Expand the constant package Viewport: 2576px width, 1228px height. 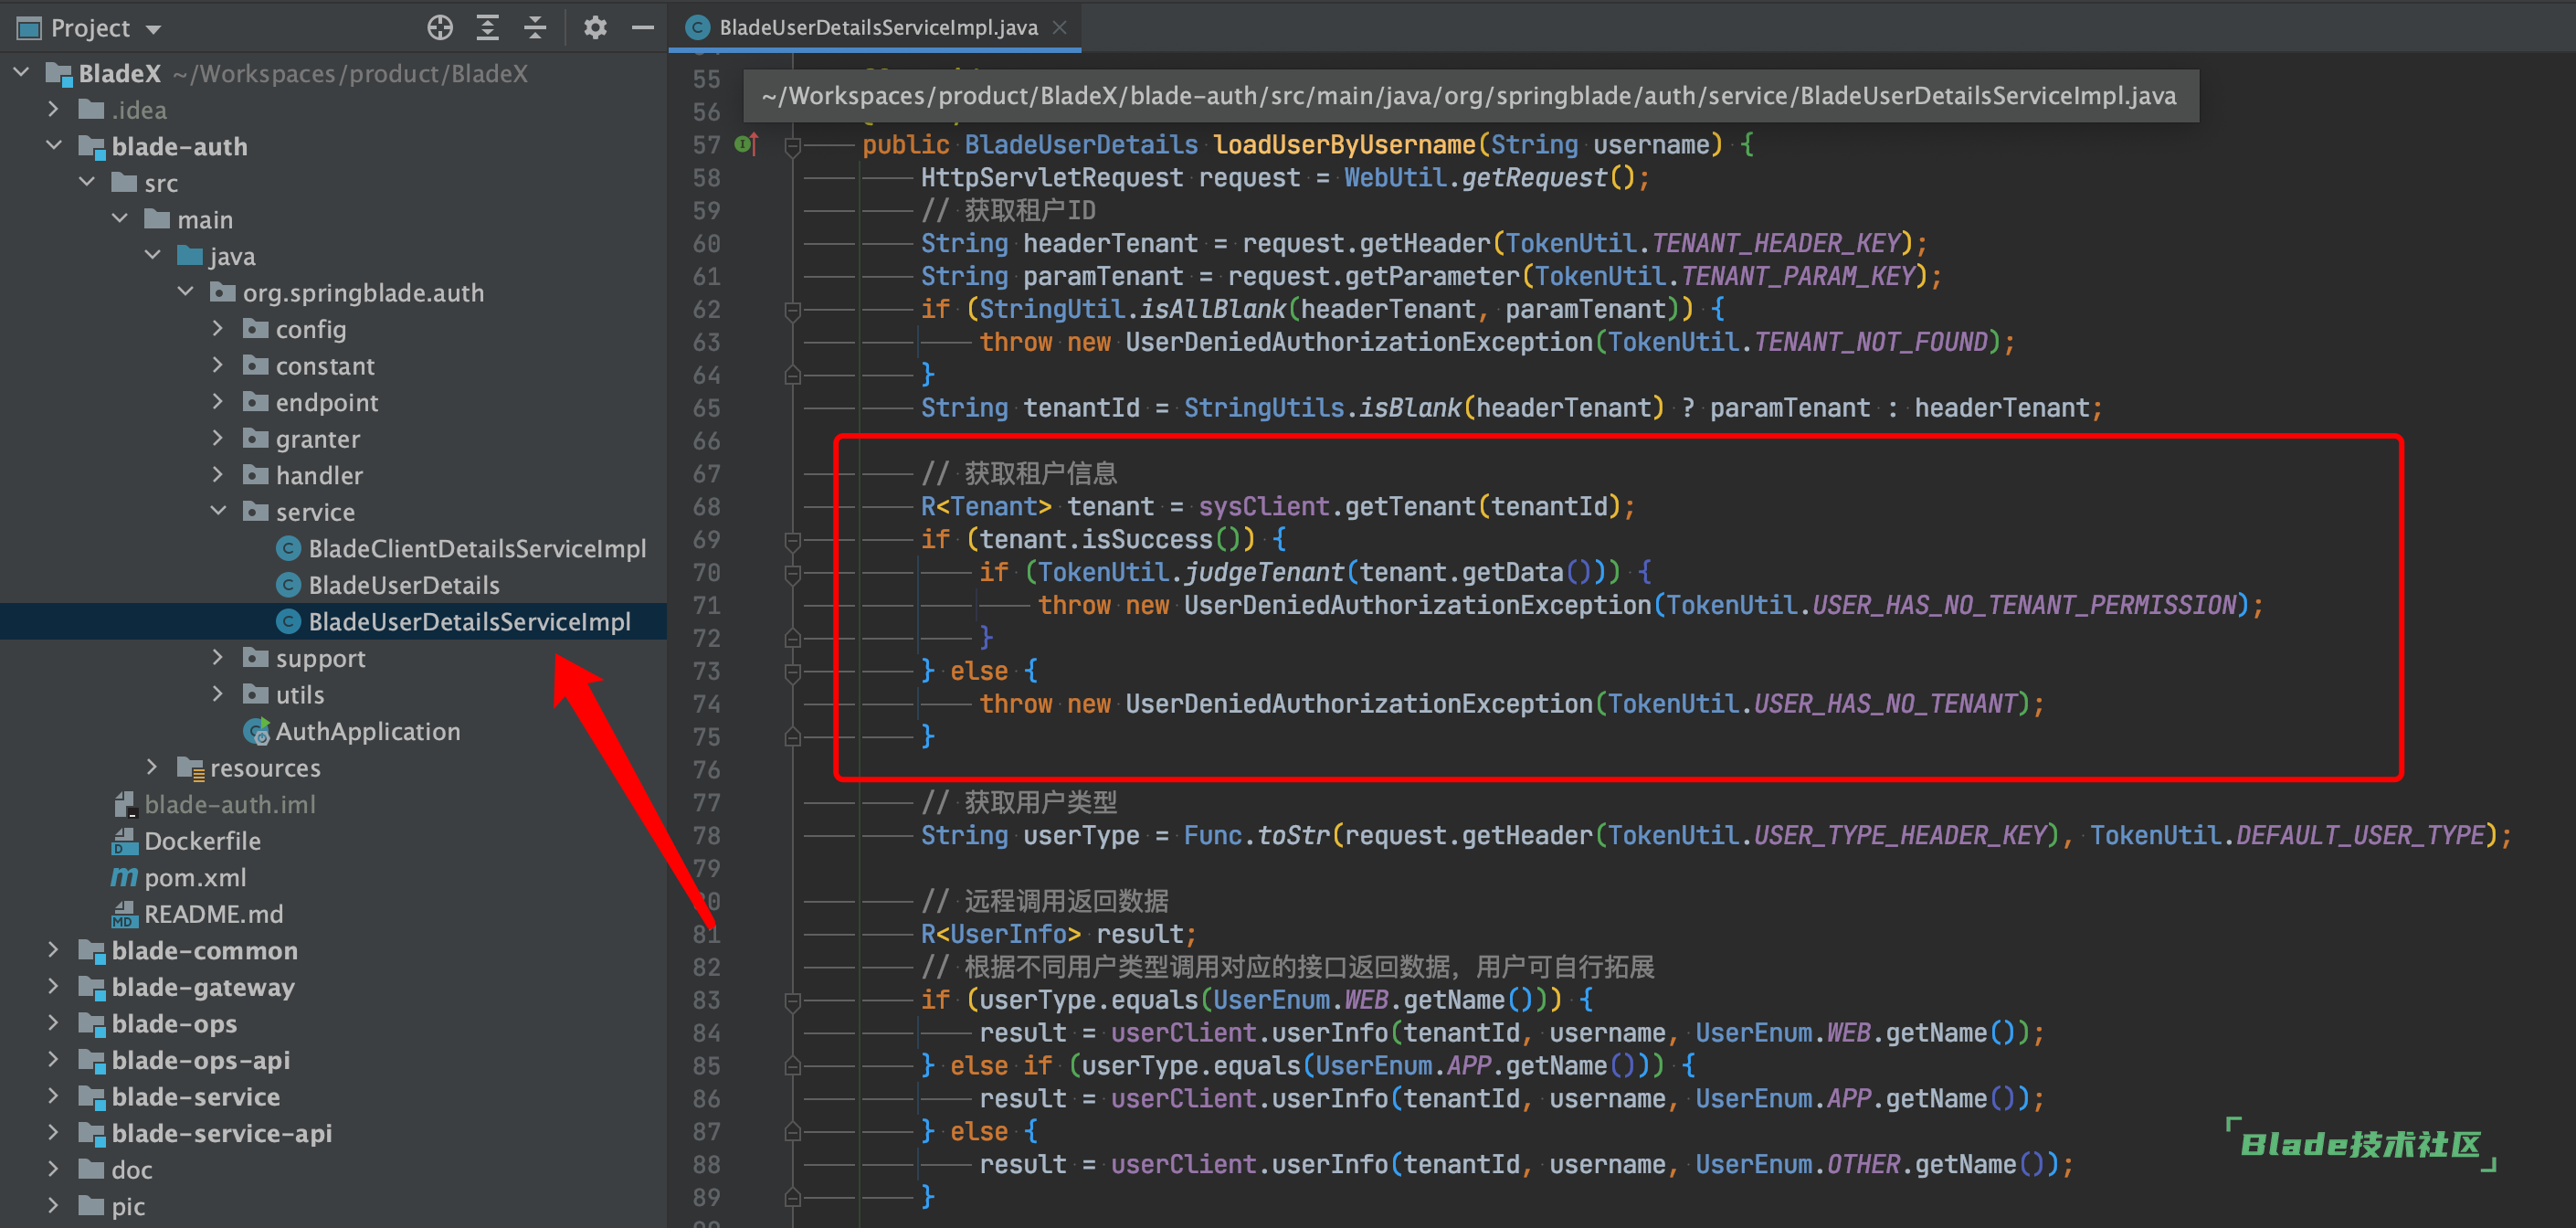tap(218, 365)
